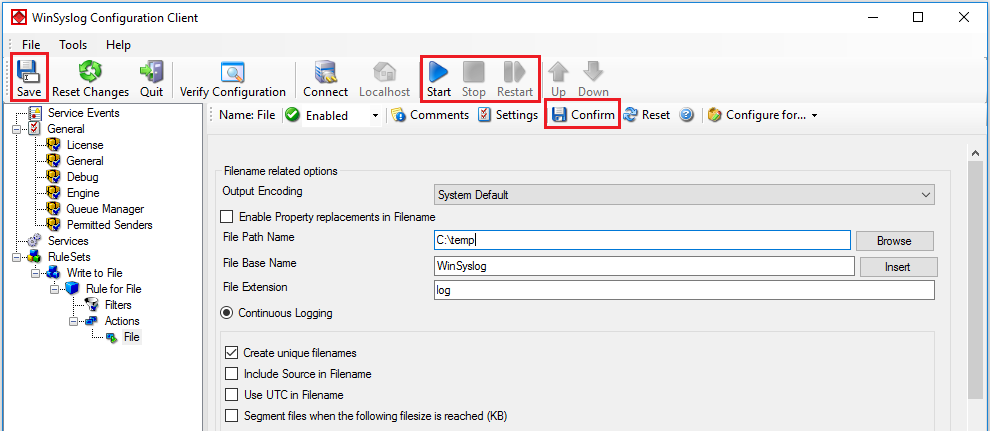Screen dimensions: 990x431
Task: Select Continuous Logging radio button
Action: pos(226,313)
